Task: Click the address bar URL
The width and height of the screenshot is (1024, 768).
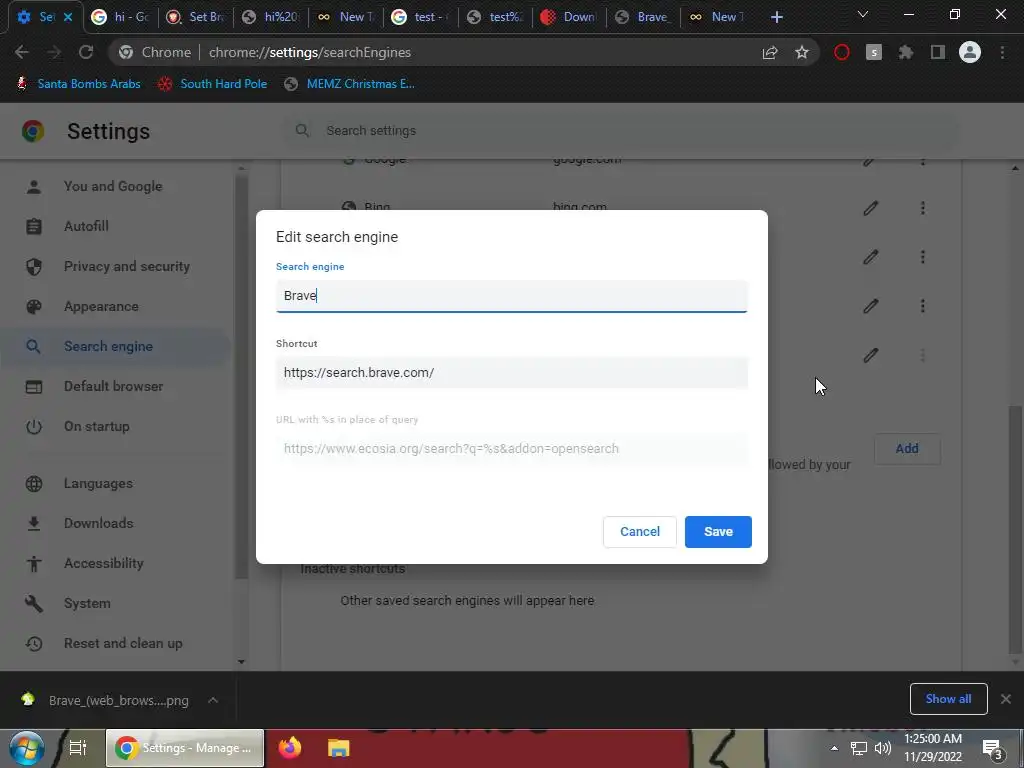Action: 310,52
